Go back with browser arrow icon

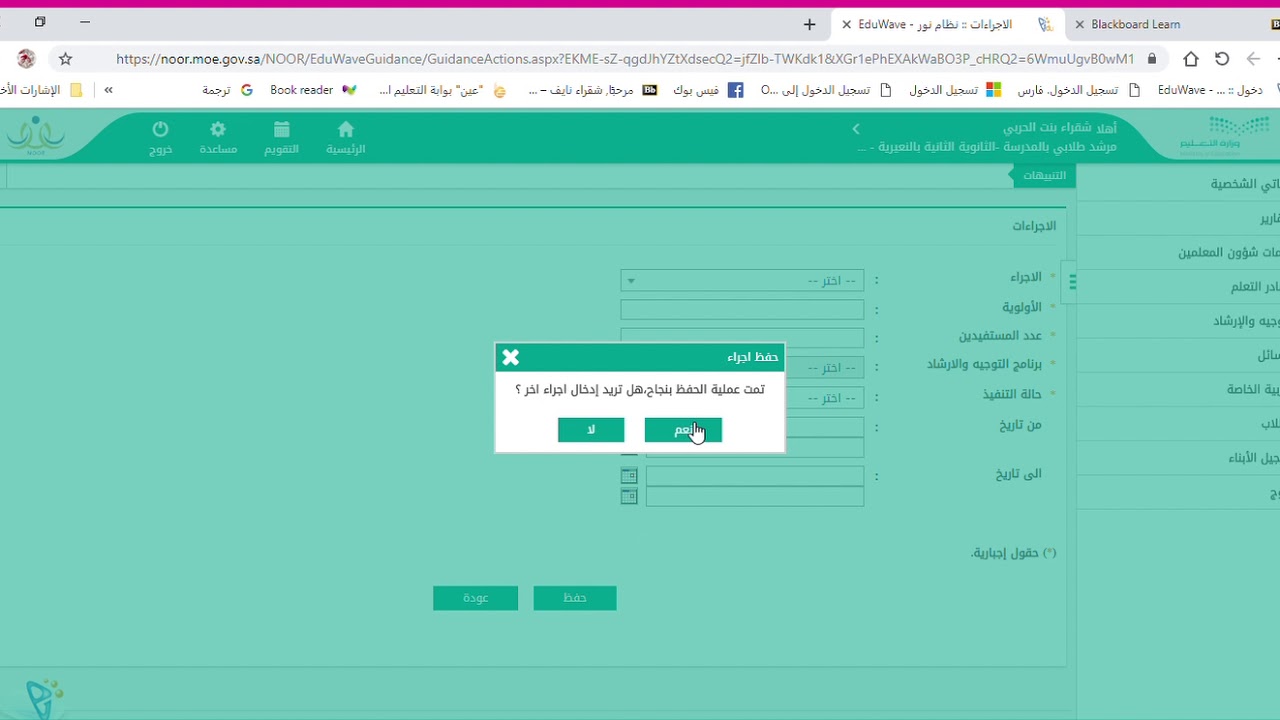coord(1252,59)
